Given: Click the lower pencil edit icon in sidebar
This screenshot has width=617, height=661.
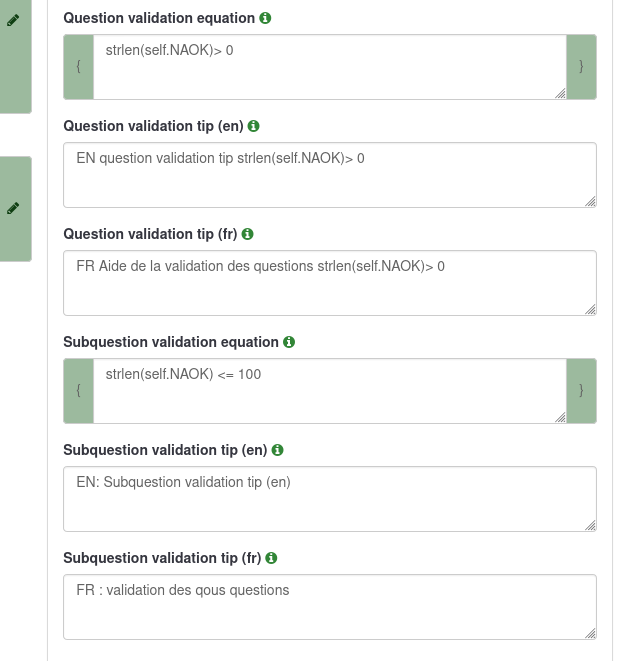Looking at the screenshot, I should pyautogui.click(x=13, y=208).
